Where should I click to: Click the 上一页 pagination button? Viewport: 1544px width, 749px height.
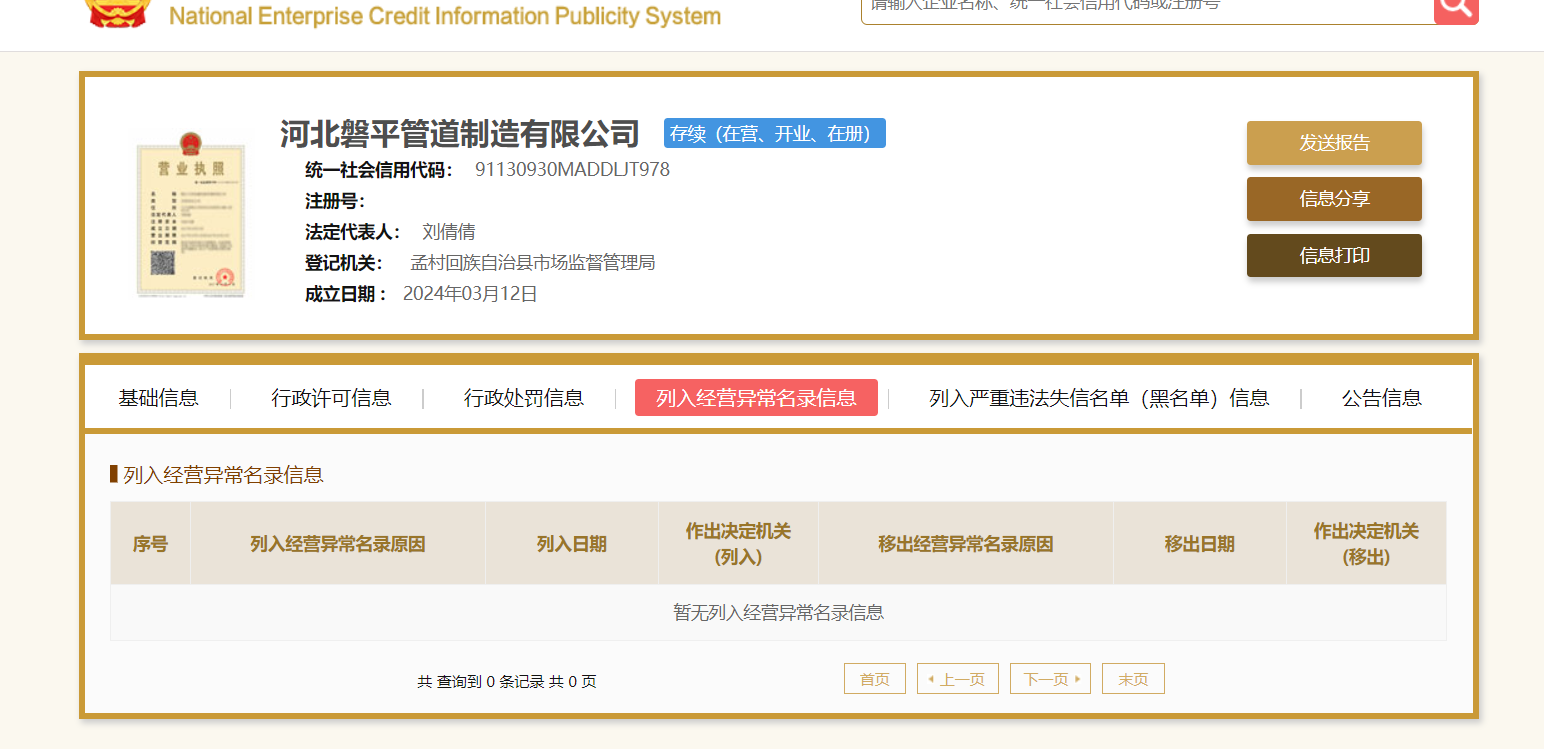coord(958,679)
